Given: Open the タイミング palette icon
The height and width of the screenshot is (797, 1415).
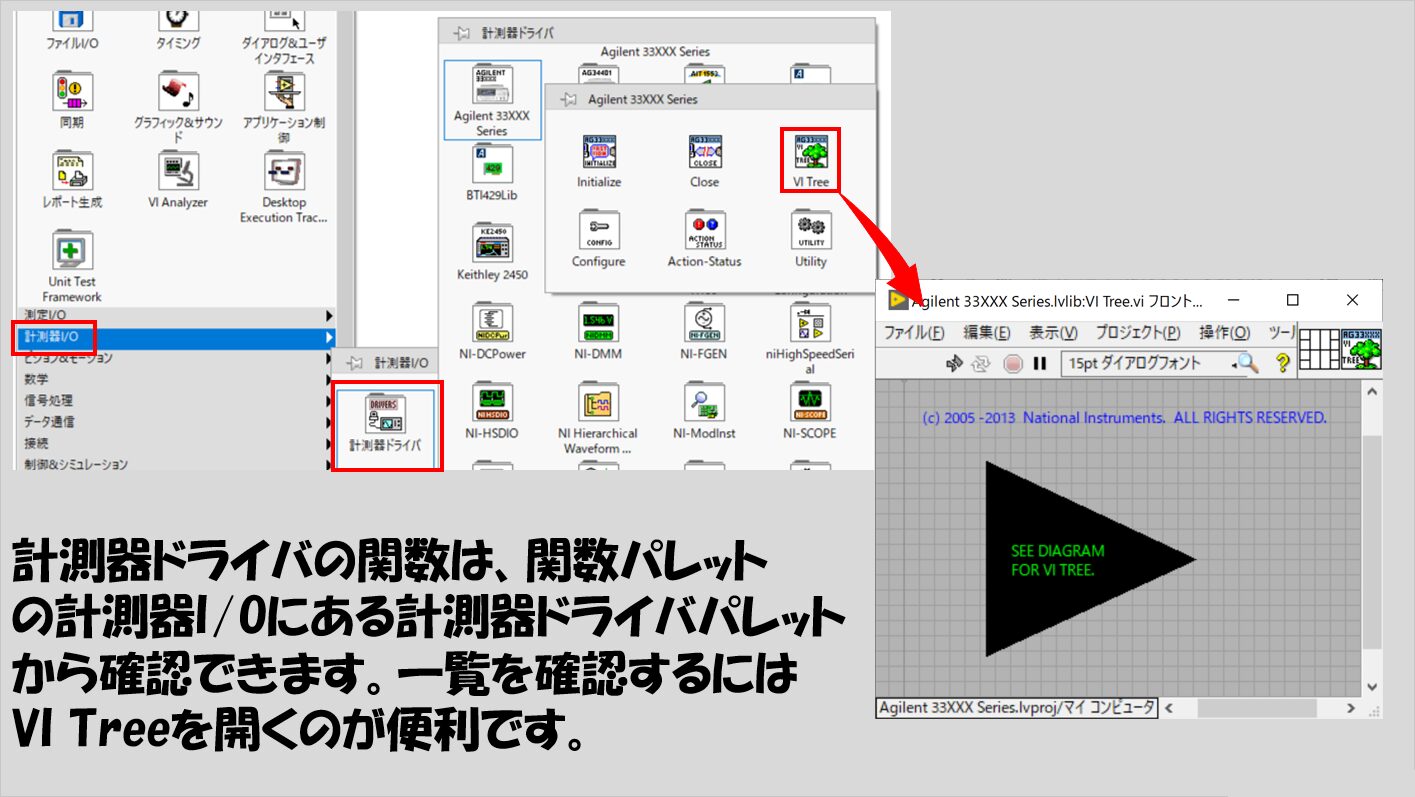Looking at the screenshot, I should click(178, 20).
